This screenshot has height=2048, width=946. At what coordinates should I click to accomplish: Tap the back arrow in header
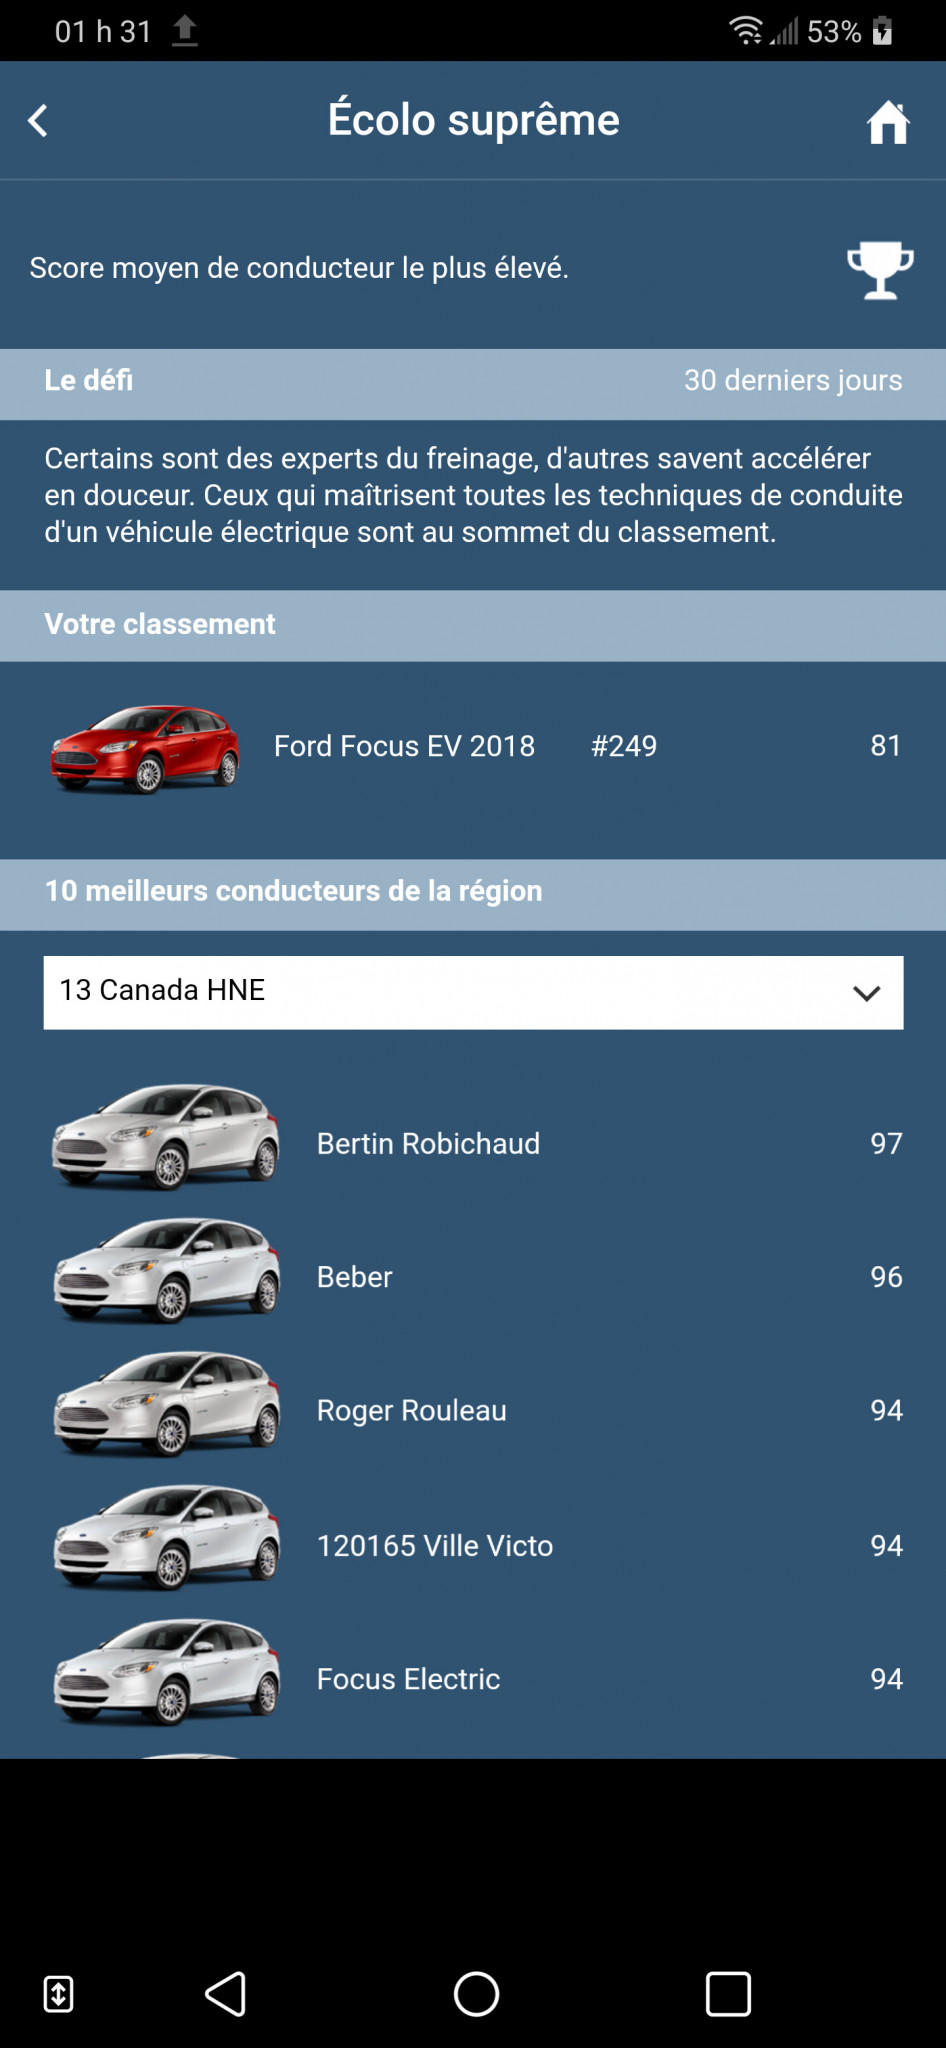tap(38, 121)
